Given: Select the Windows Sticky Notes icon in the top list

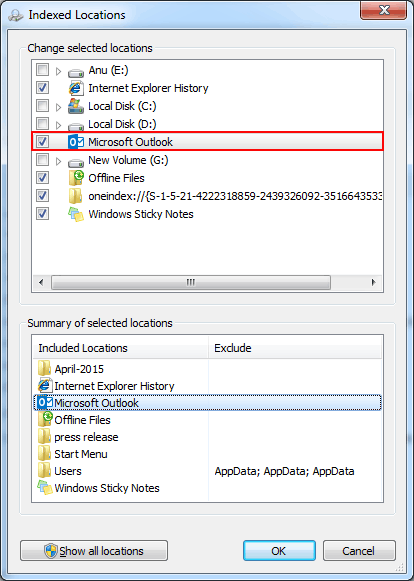Looking at the screenshot, I should tap(76, 214).
